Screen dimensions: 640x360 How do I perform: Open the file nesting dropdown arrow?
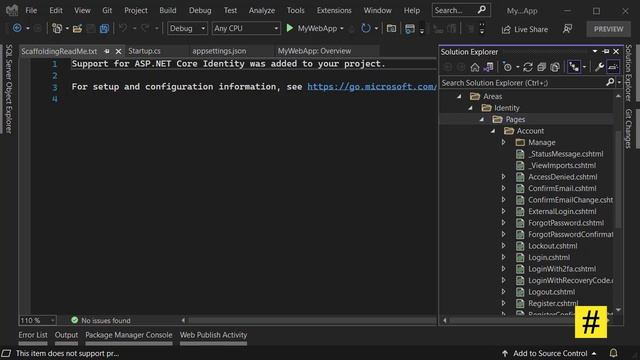tap(584, 67)
